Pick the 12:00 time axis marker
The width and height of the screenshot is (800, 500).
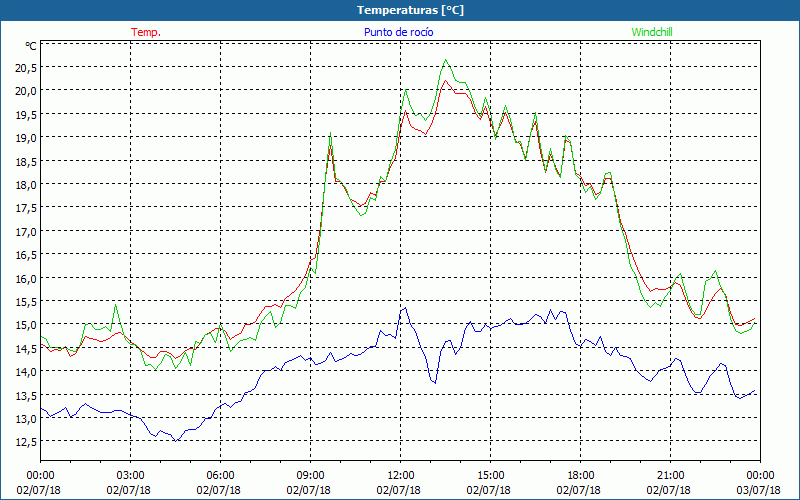(x=401, y=475)
